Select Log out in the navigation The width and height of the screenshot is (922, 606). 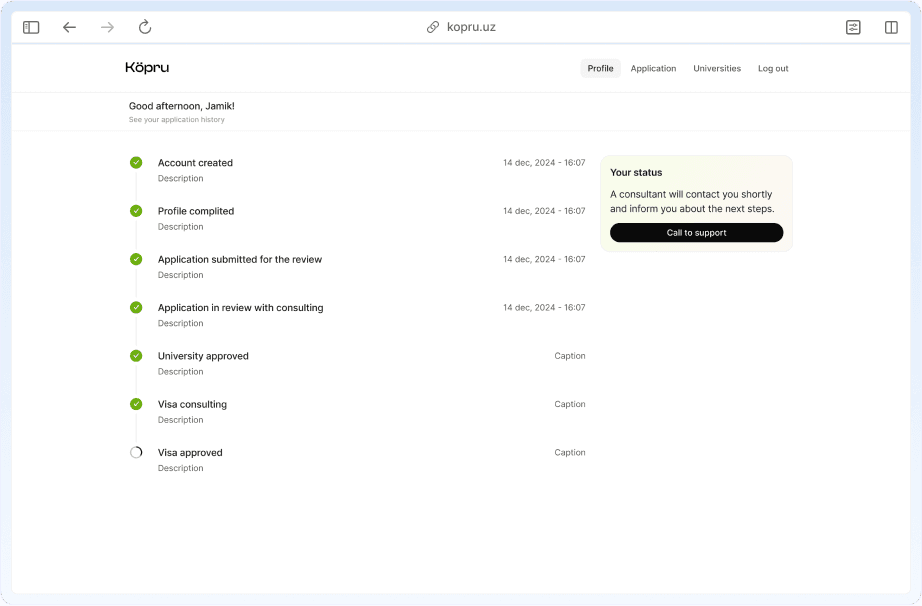point(773,68)
